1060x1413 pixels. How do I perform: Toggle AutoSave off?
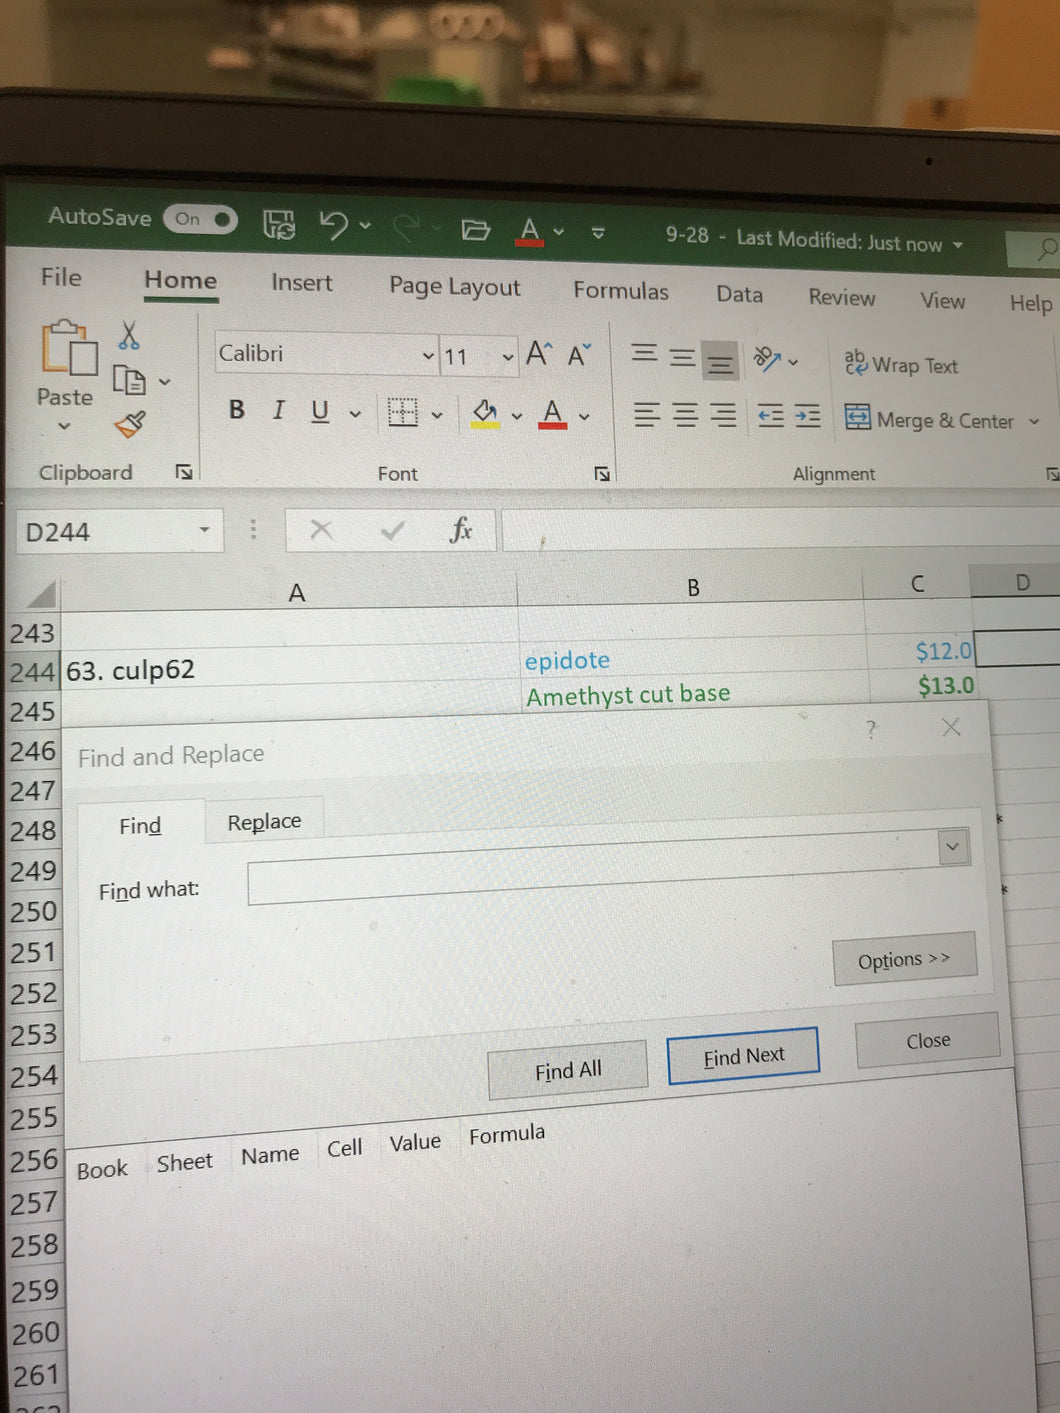coord(200,219)
